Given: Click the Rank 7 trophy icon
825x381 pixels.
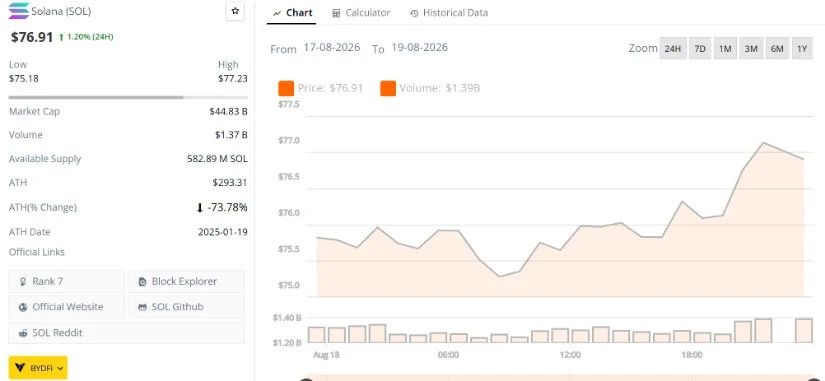Looking at the screenshot, I should coord(23,282).
